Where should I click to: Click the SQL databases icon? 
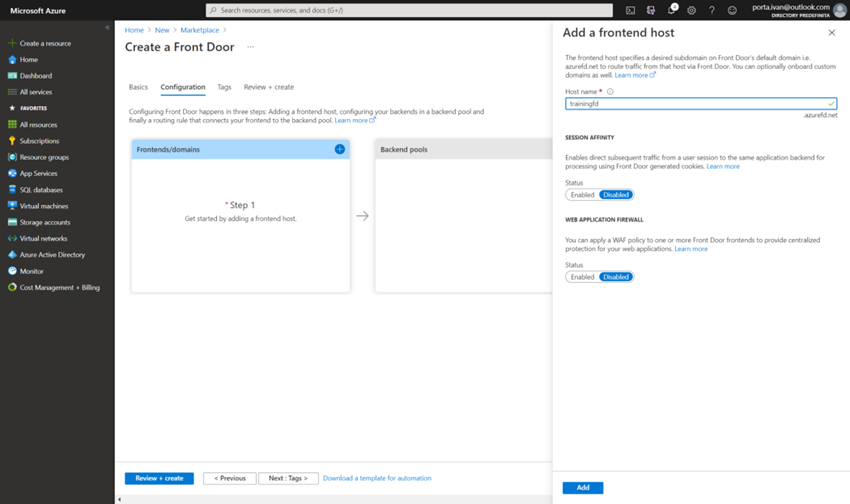(x=12, y=190)
